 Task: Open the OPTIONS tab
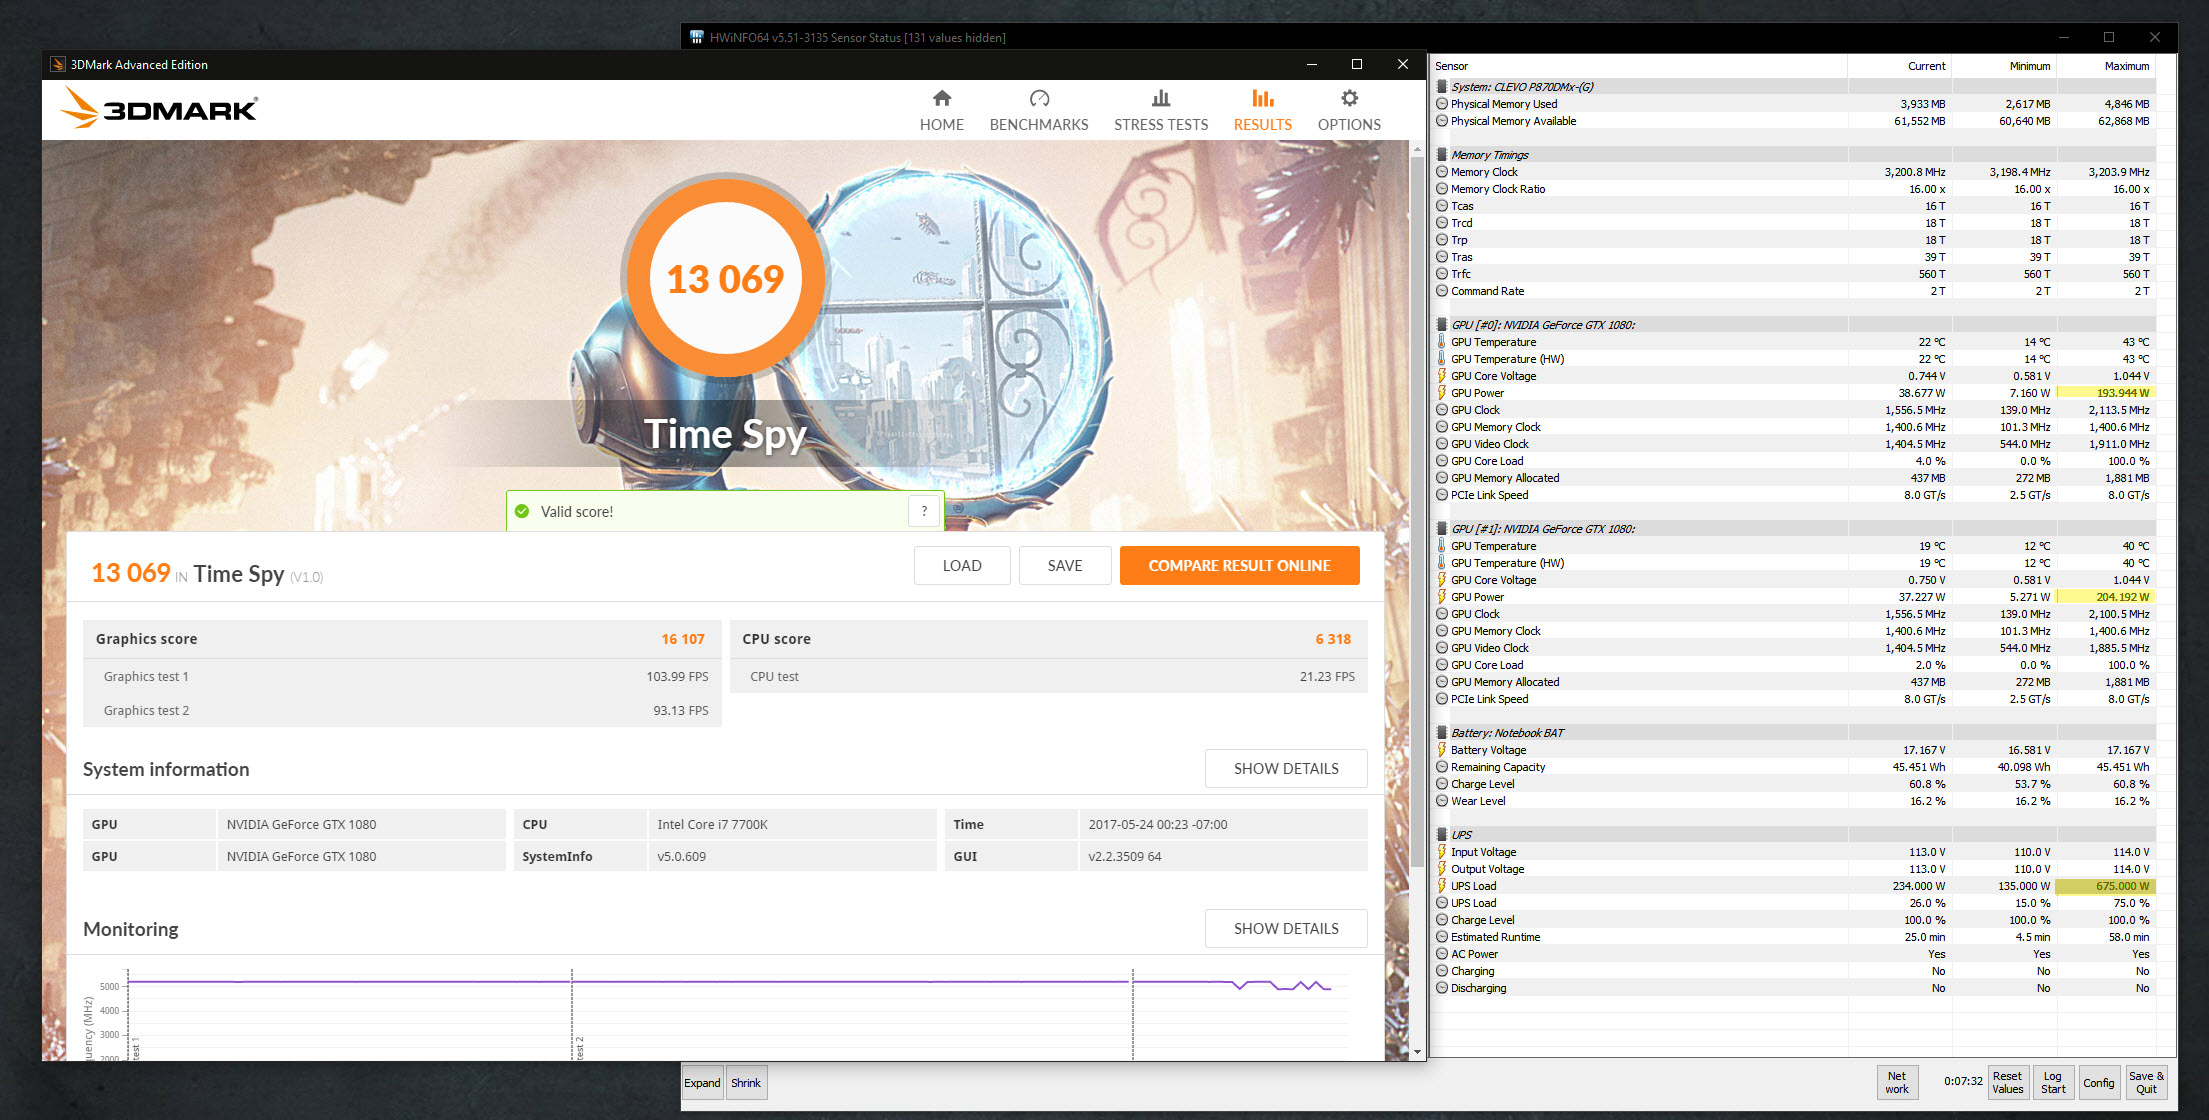click(1349, 111)
